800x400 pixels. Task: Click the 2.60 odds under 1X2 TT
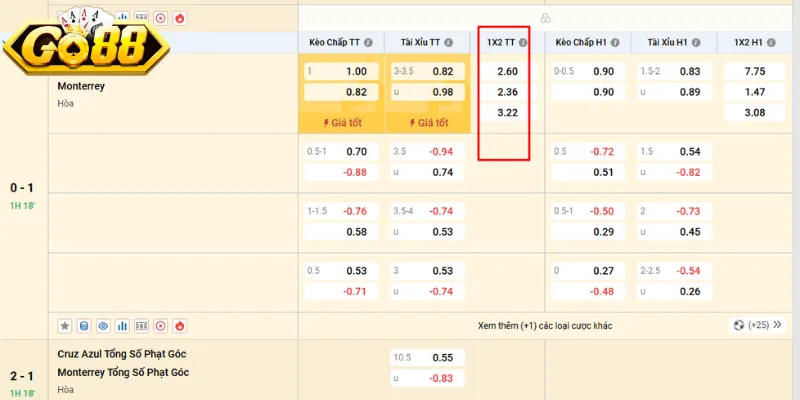tap(507, 72)
